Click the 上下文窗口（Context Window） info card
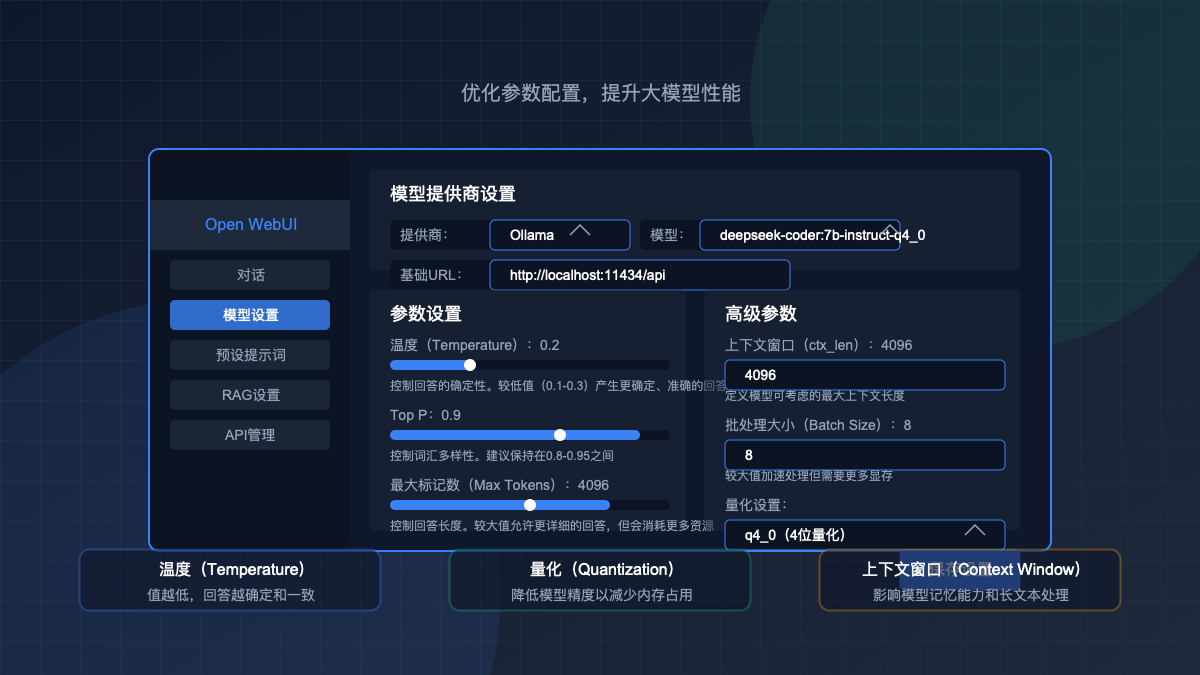Image resolution: width=1200 pixels, height=675 pixels. click(x=970, y=580)
